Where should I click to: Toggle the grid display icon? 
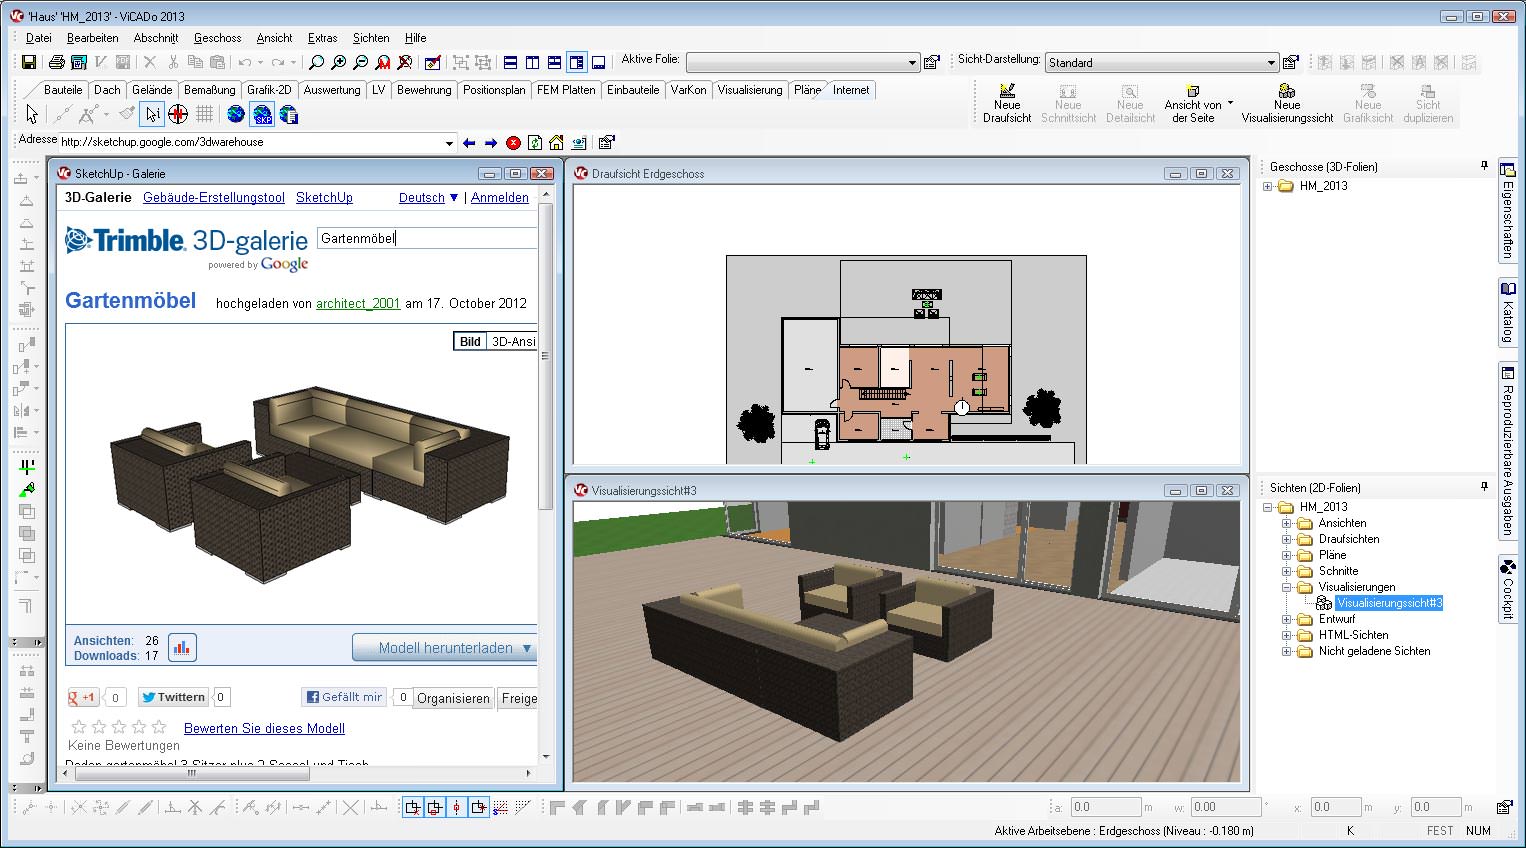click(x=205, y=114)
